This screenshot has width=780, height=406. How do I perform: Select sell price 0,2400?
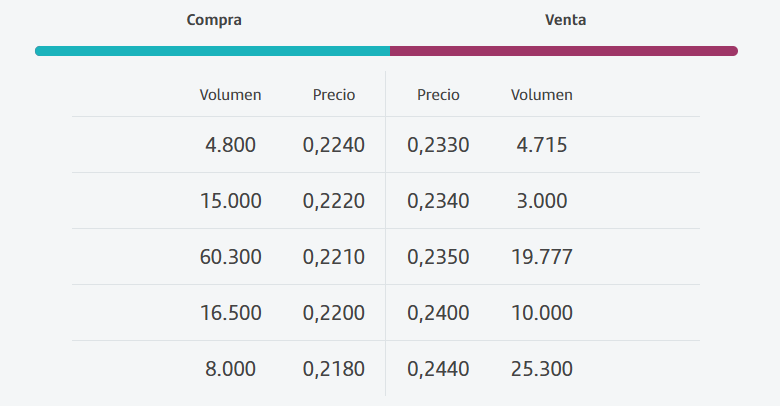(x=438, y=313)
